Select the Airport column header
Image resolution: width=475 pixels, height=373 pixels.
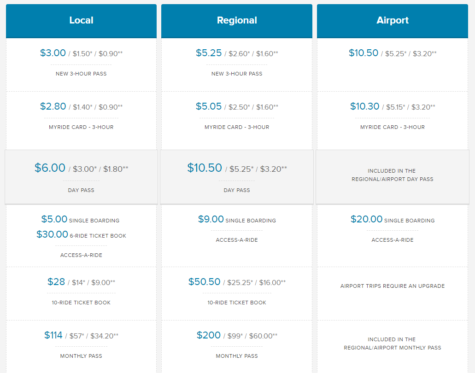click(x=392, y=21)
